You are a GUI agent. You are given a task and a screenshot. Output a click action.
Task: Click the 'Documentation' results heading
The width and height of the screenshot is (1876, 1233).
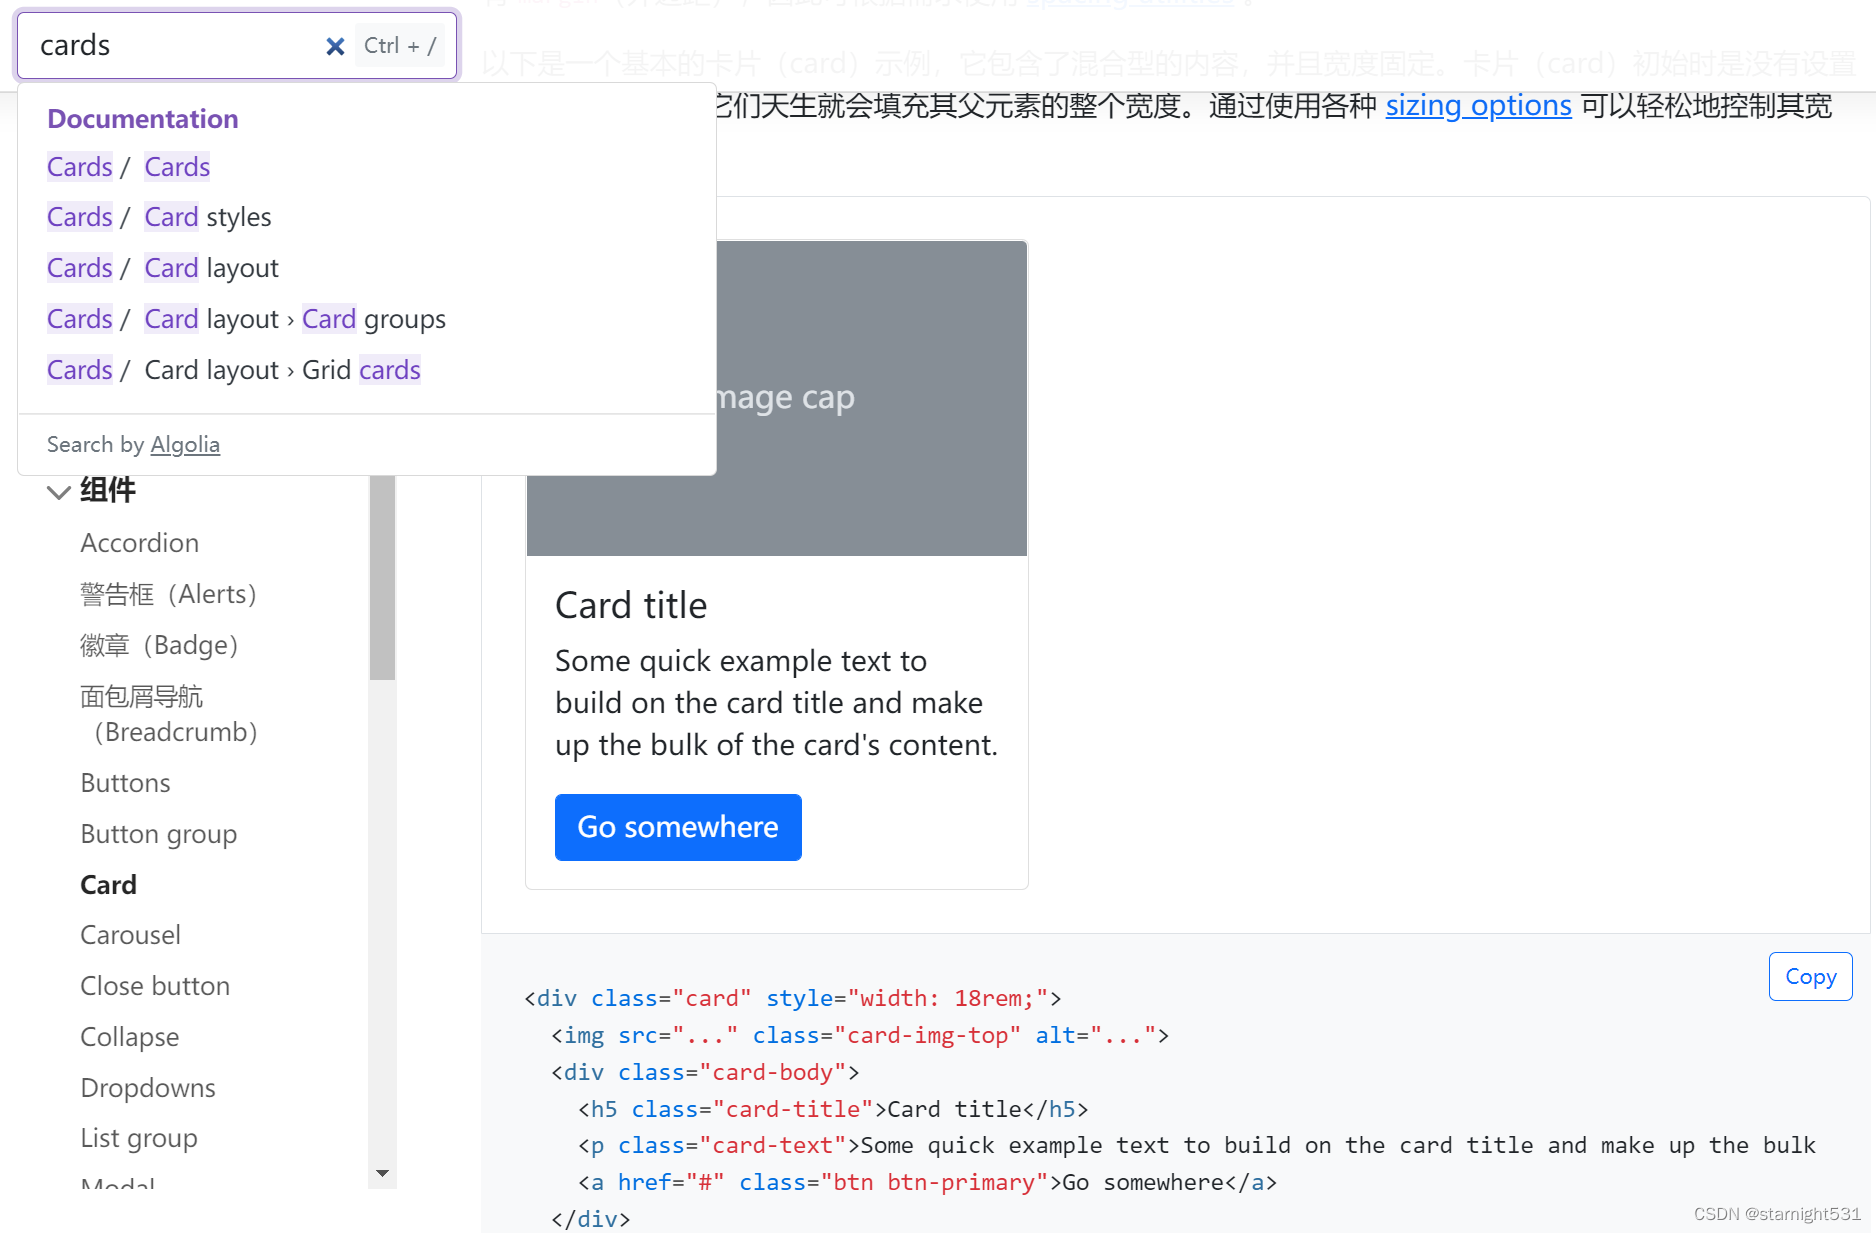(143, 119)
